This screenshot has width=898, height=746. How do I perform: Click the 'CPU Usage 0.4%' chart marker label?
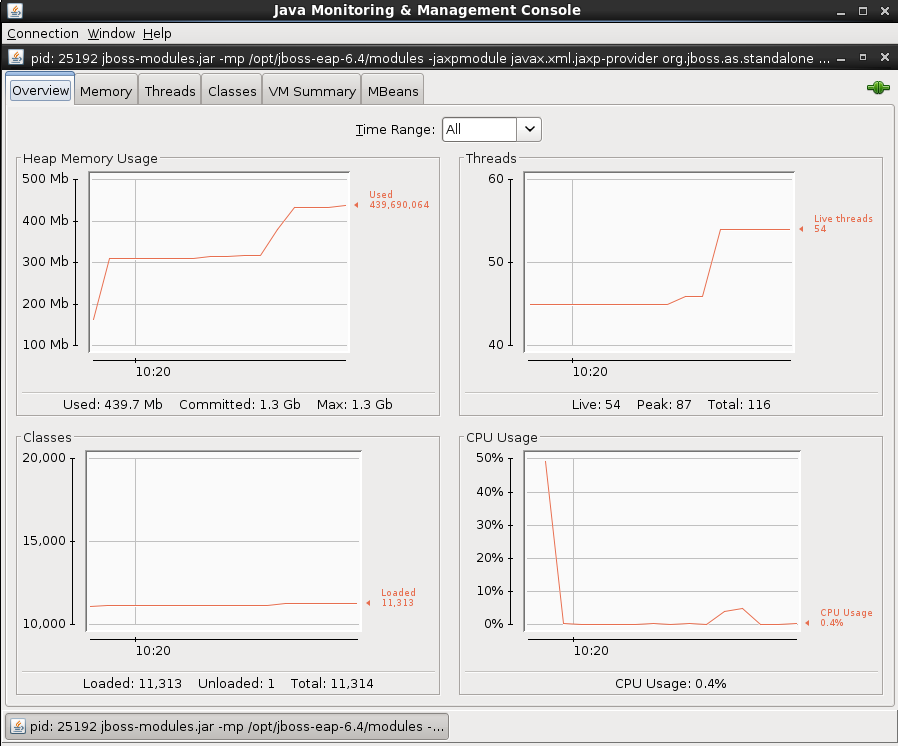[x=846, y=618]
